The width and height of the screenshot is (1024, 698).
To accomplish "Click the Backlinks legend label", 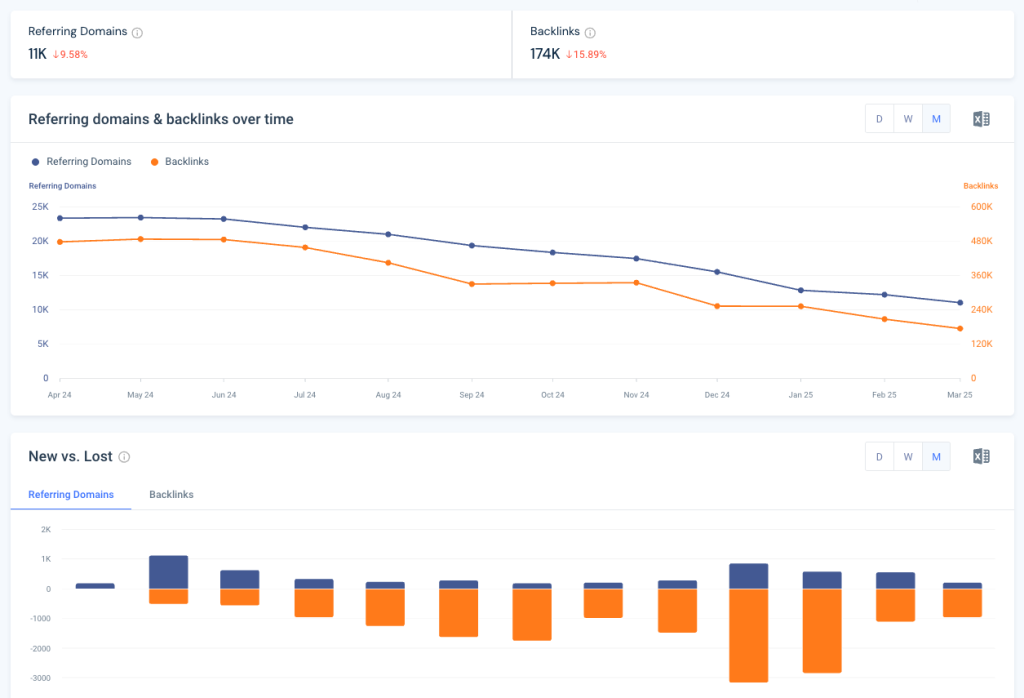I will click(x=179, y=161).
